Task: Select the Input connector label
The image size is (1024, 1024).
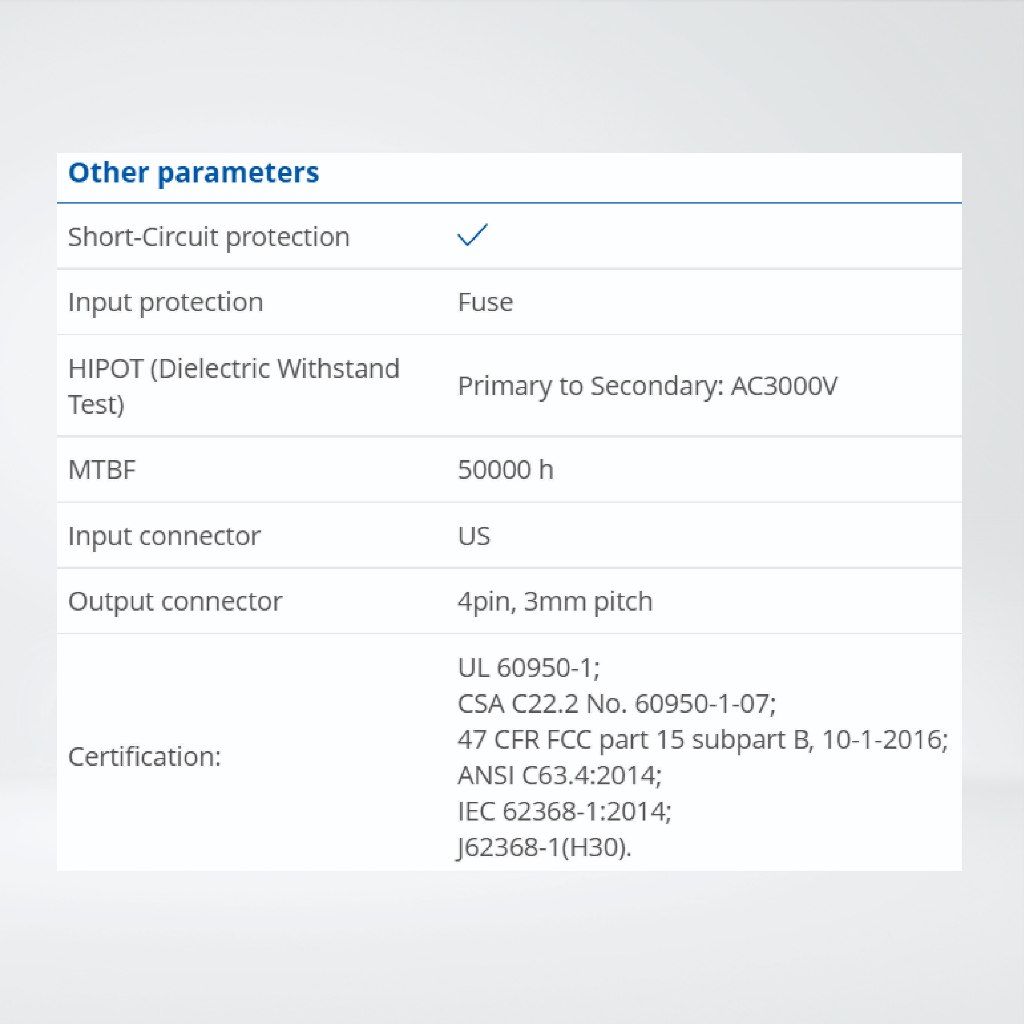Action: (x=165, y=536)
